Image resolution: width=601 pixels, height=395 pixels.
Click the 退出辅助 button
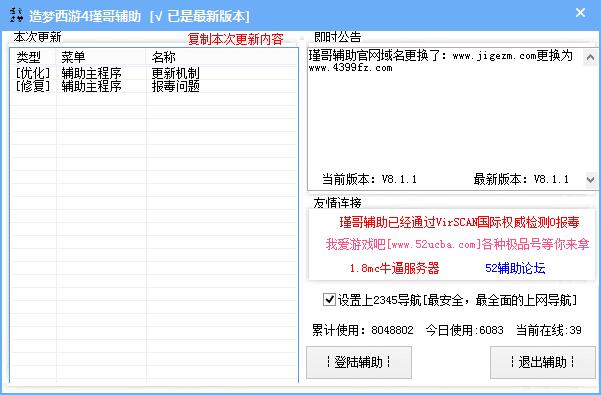543,362
